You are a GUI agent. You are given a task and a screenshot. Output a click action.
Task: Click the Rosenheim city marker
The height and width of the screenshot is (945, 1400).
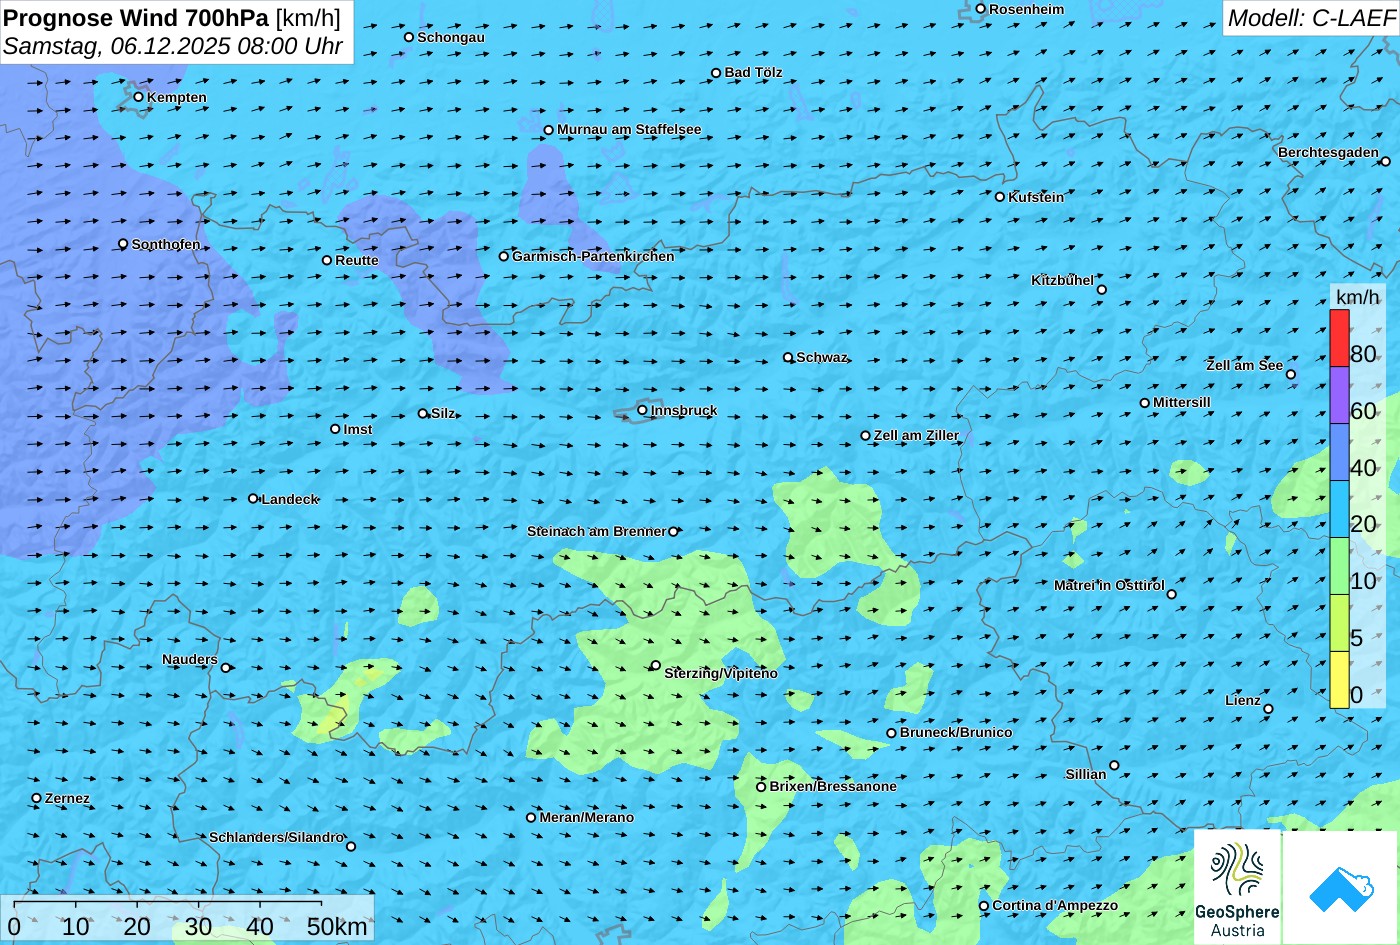point(981,9)
